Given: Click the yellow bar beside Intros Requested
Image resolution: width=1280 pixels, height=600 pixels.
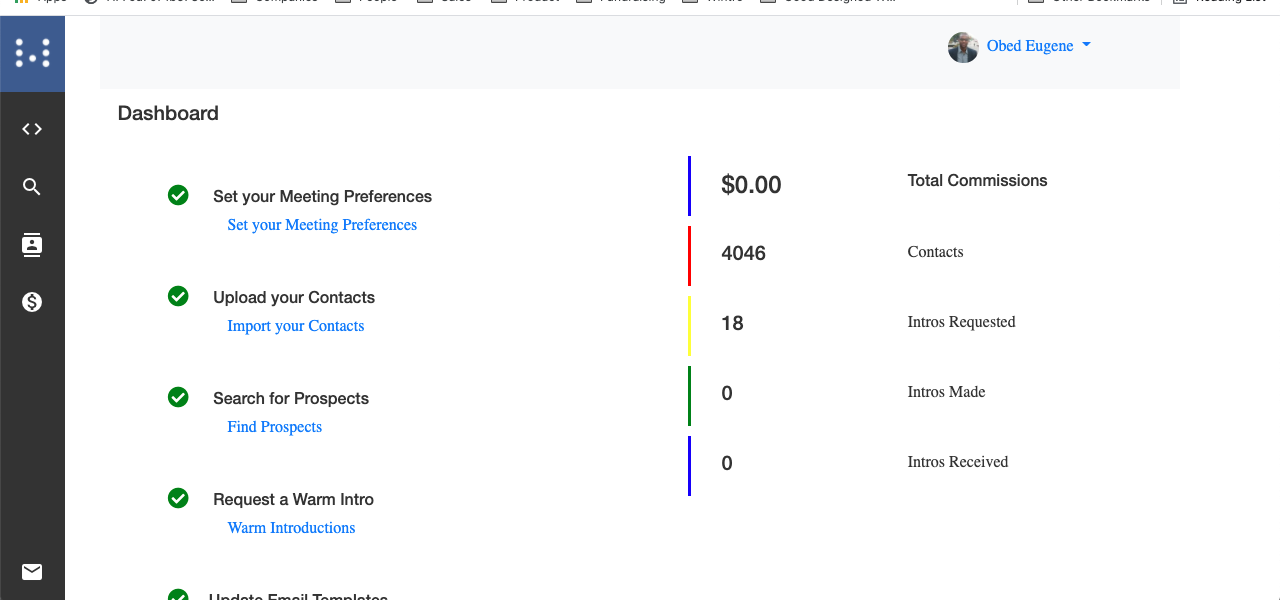Looking at the screenshot, I should [x=690, y=325].
